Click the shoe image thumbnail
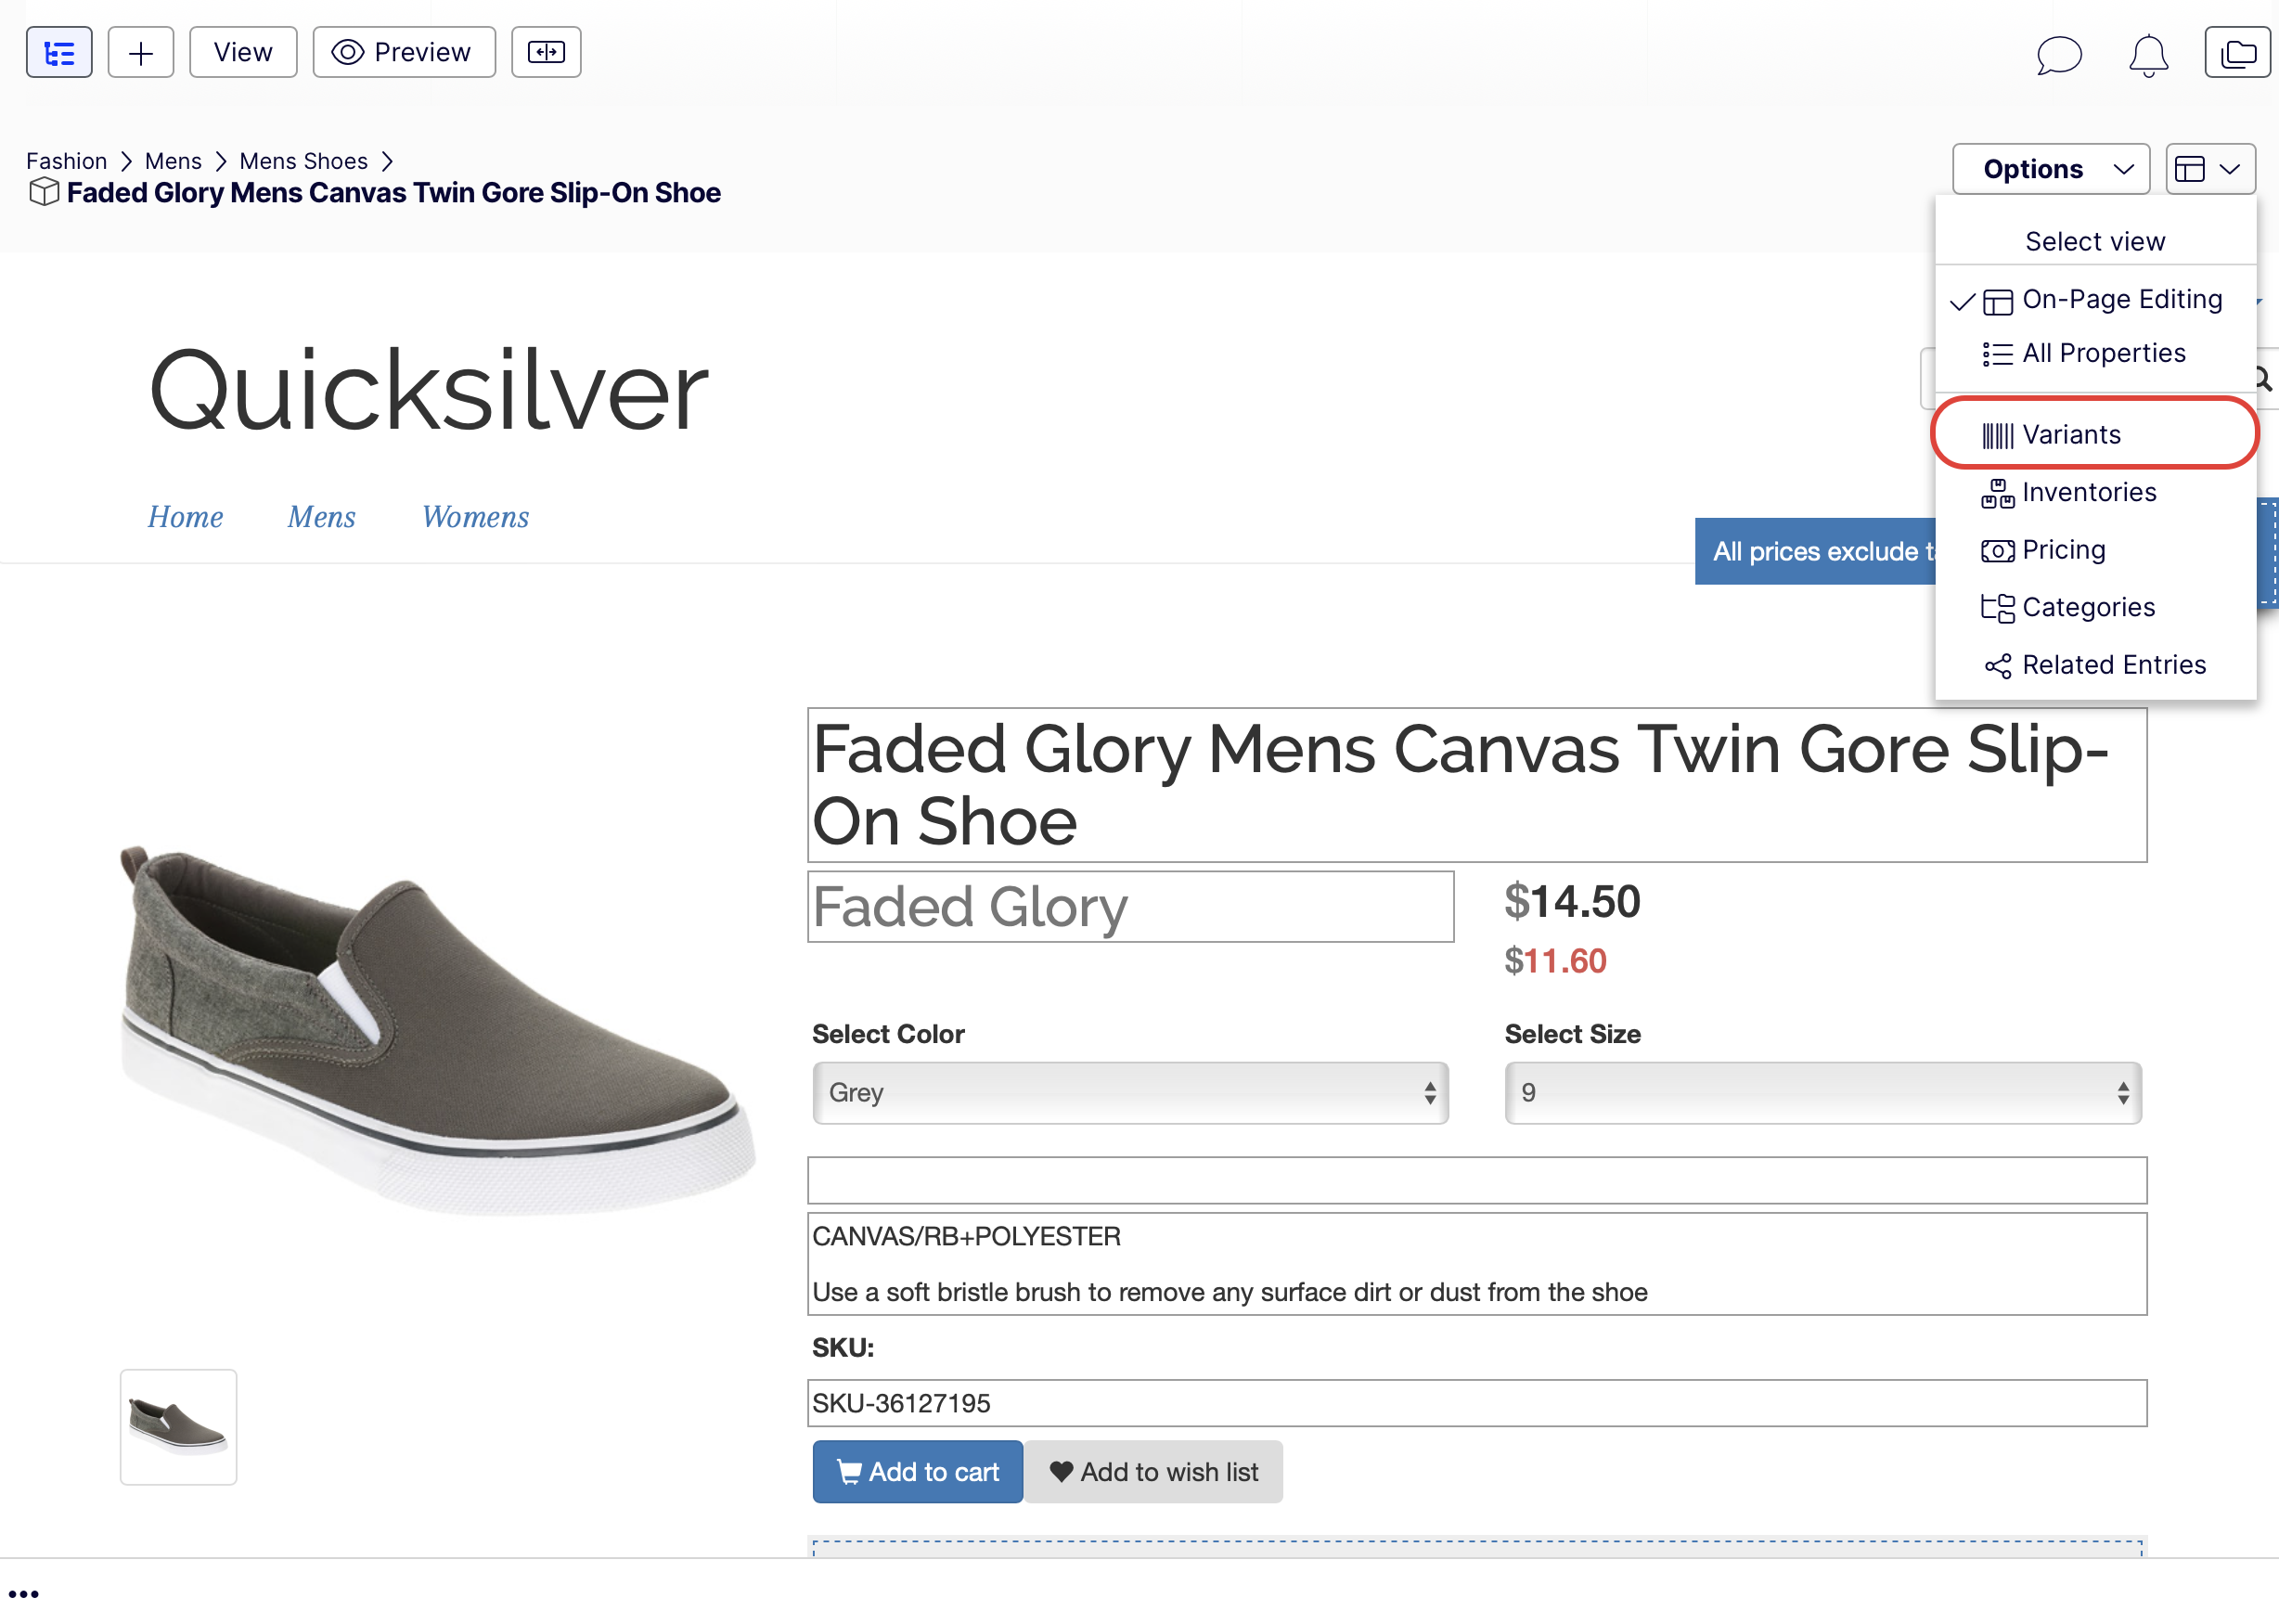 point(178,1427)
